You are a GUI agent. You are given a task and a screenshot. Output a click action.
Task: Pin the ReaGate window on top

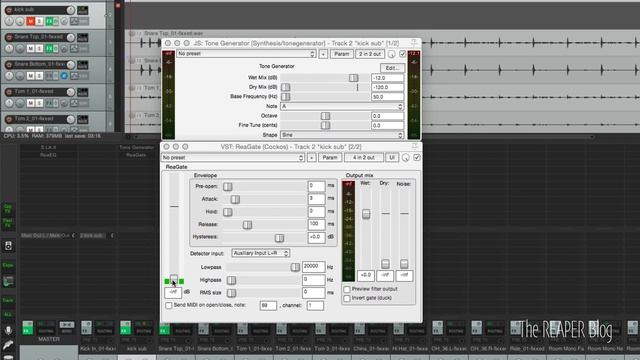tap(415, 147)
